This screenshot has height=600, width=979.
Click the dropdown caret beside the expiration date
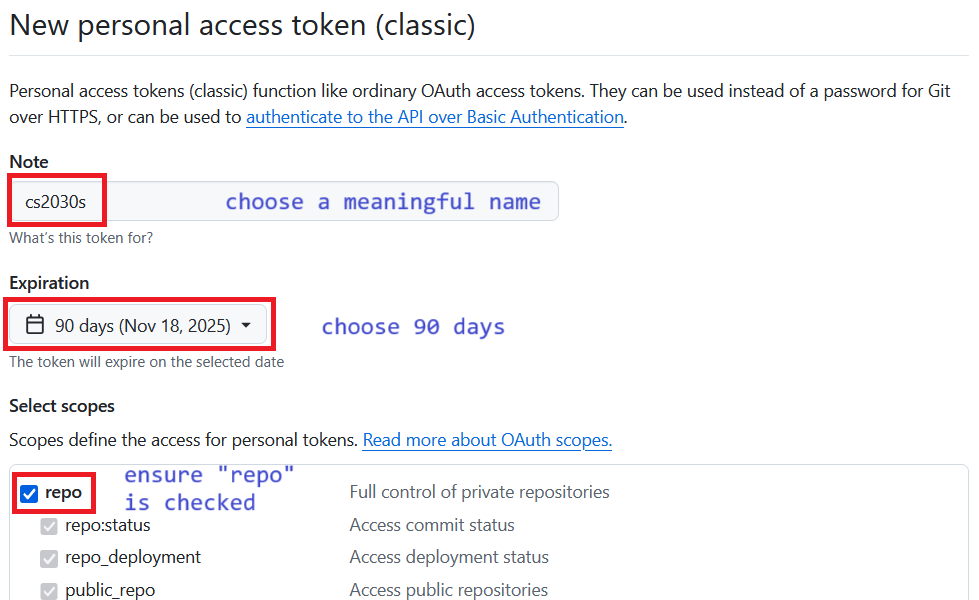click(245, 324)
